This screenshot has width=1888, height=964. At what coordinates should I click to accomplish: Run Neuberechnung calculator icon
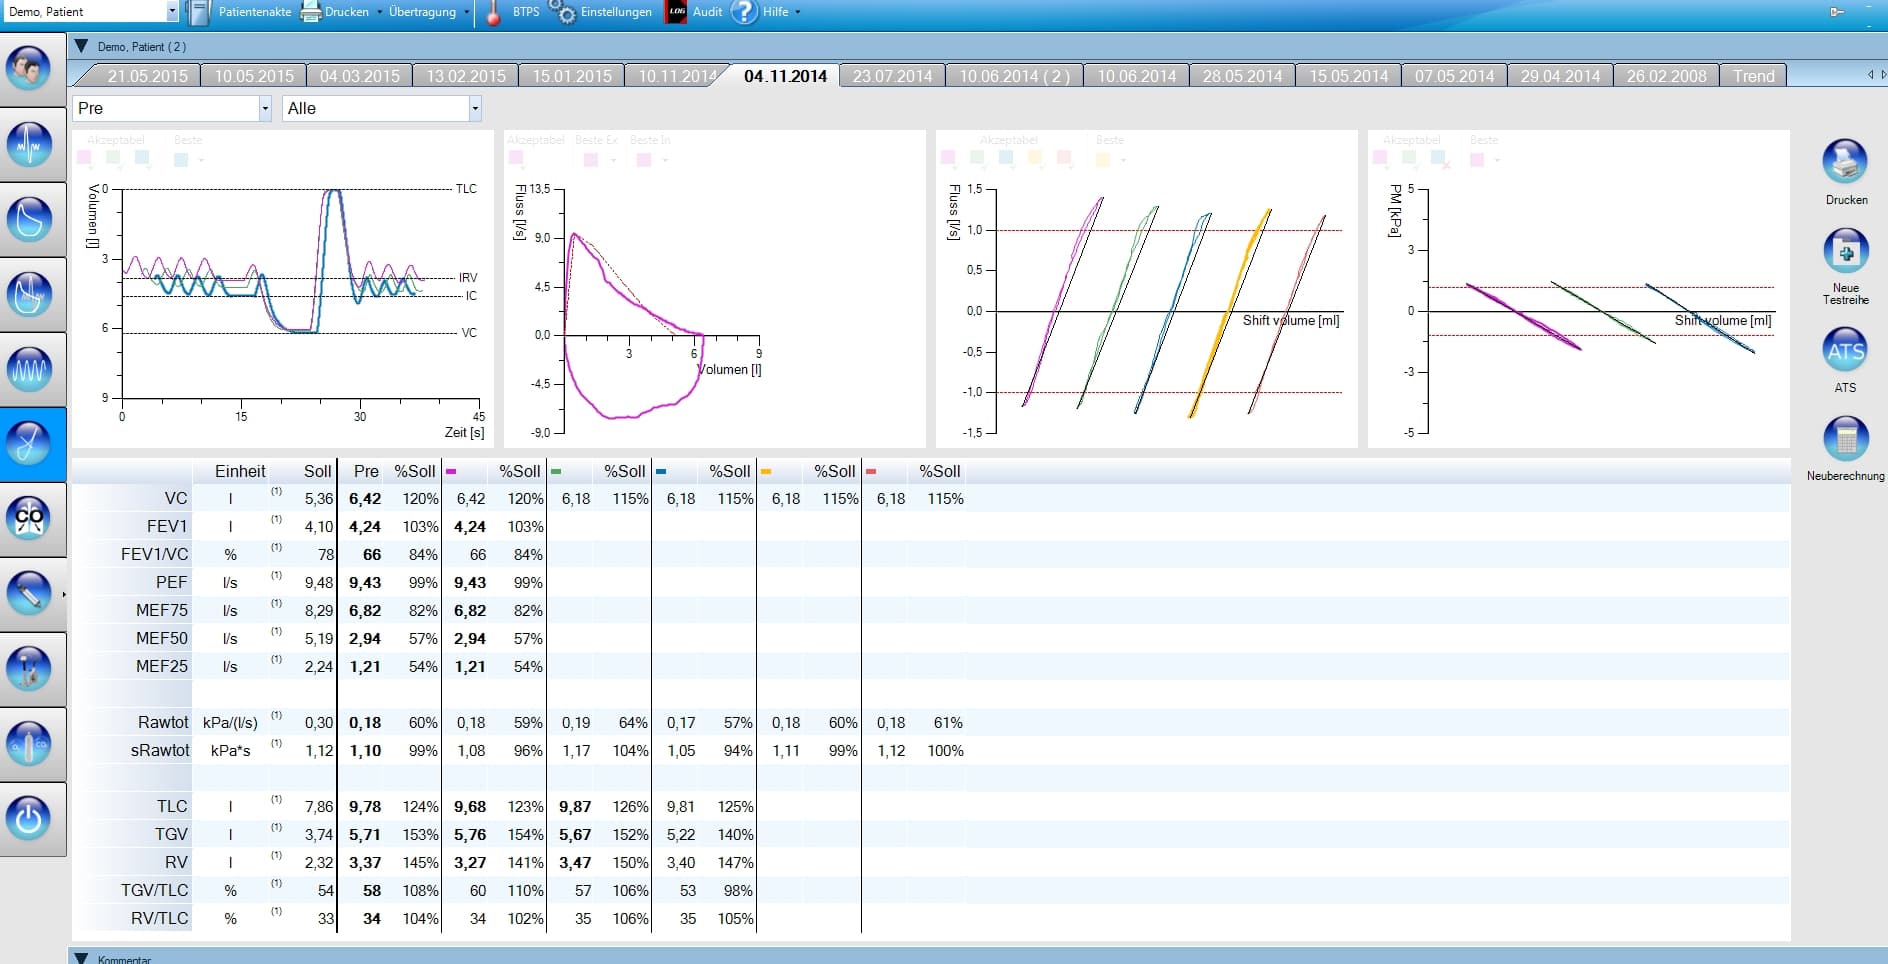click(x=1846, y=439)
